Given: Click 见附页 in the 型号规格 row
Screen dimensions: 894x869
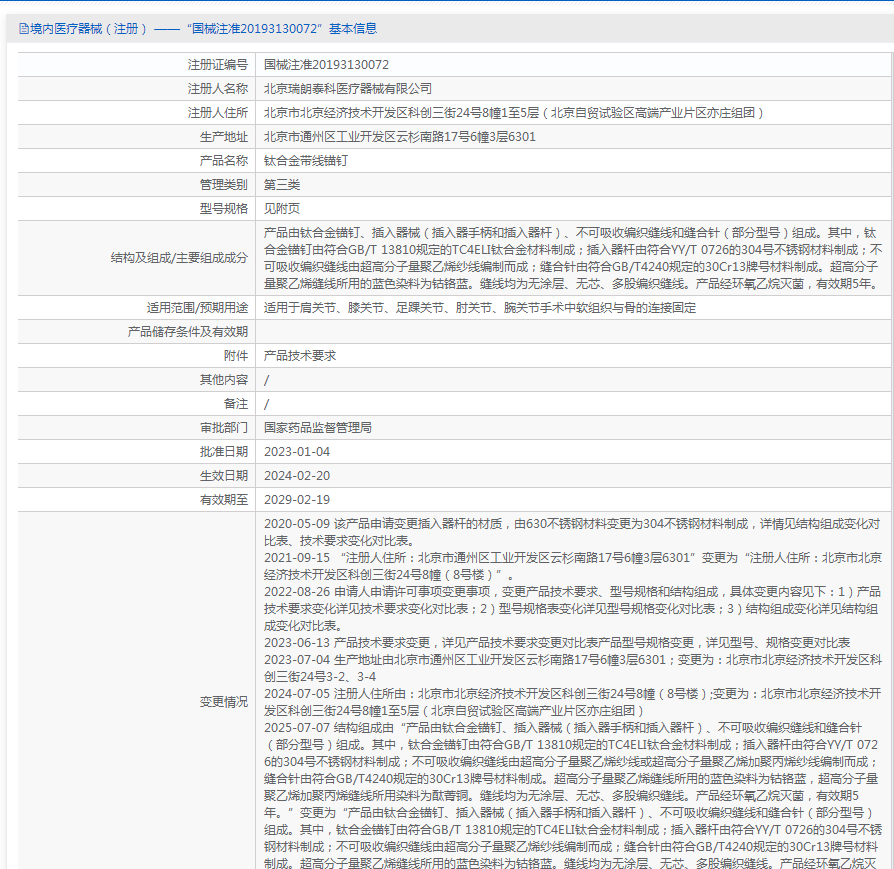Looking at the screenshot, I should 282,209.
